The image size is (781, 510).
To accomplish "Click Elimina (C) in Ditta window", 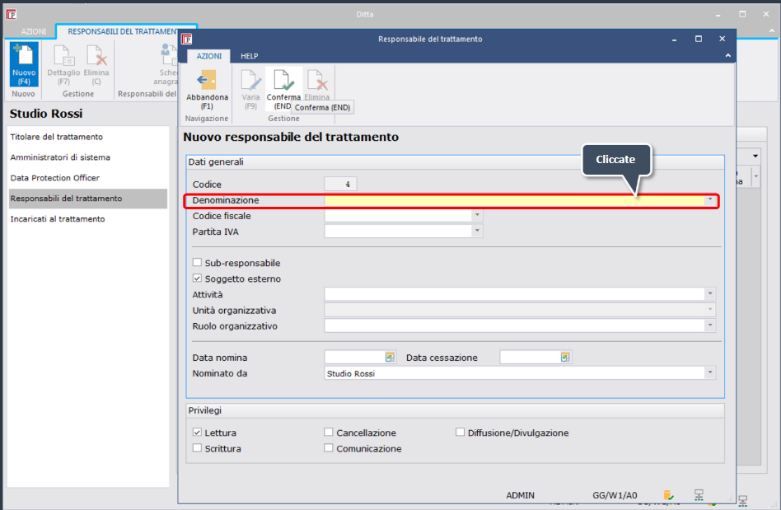I will [x=96, y=64].
